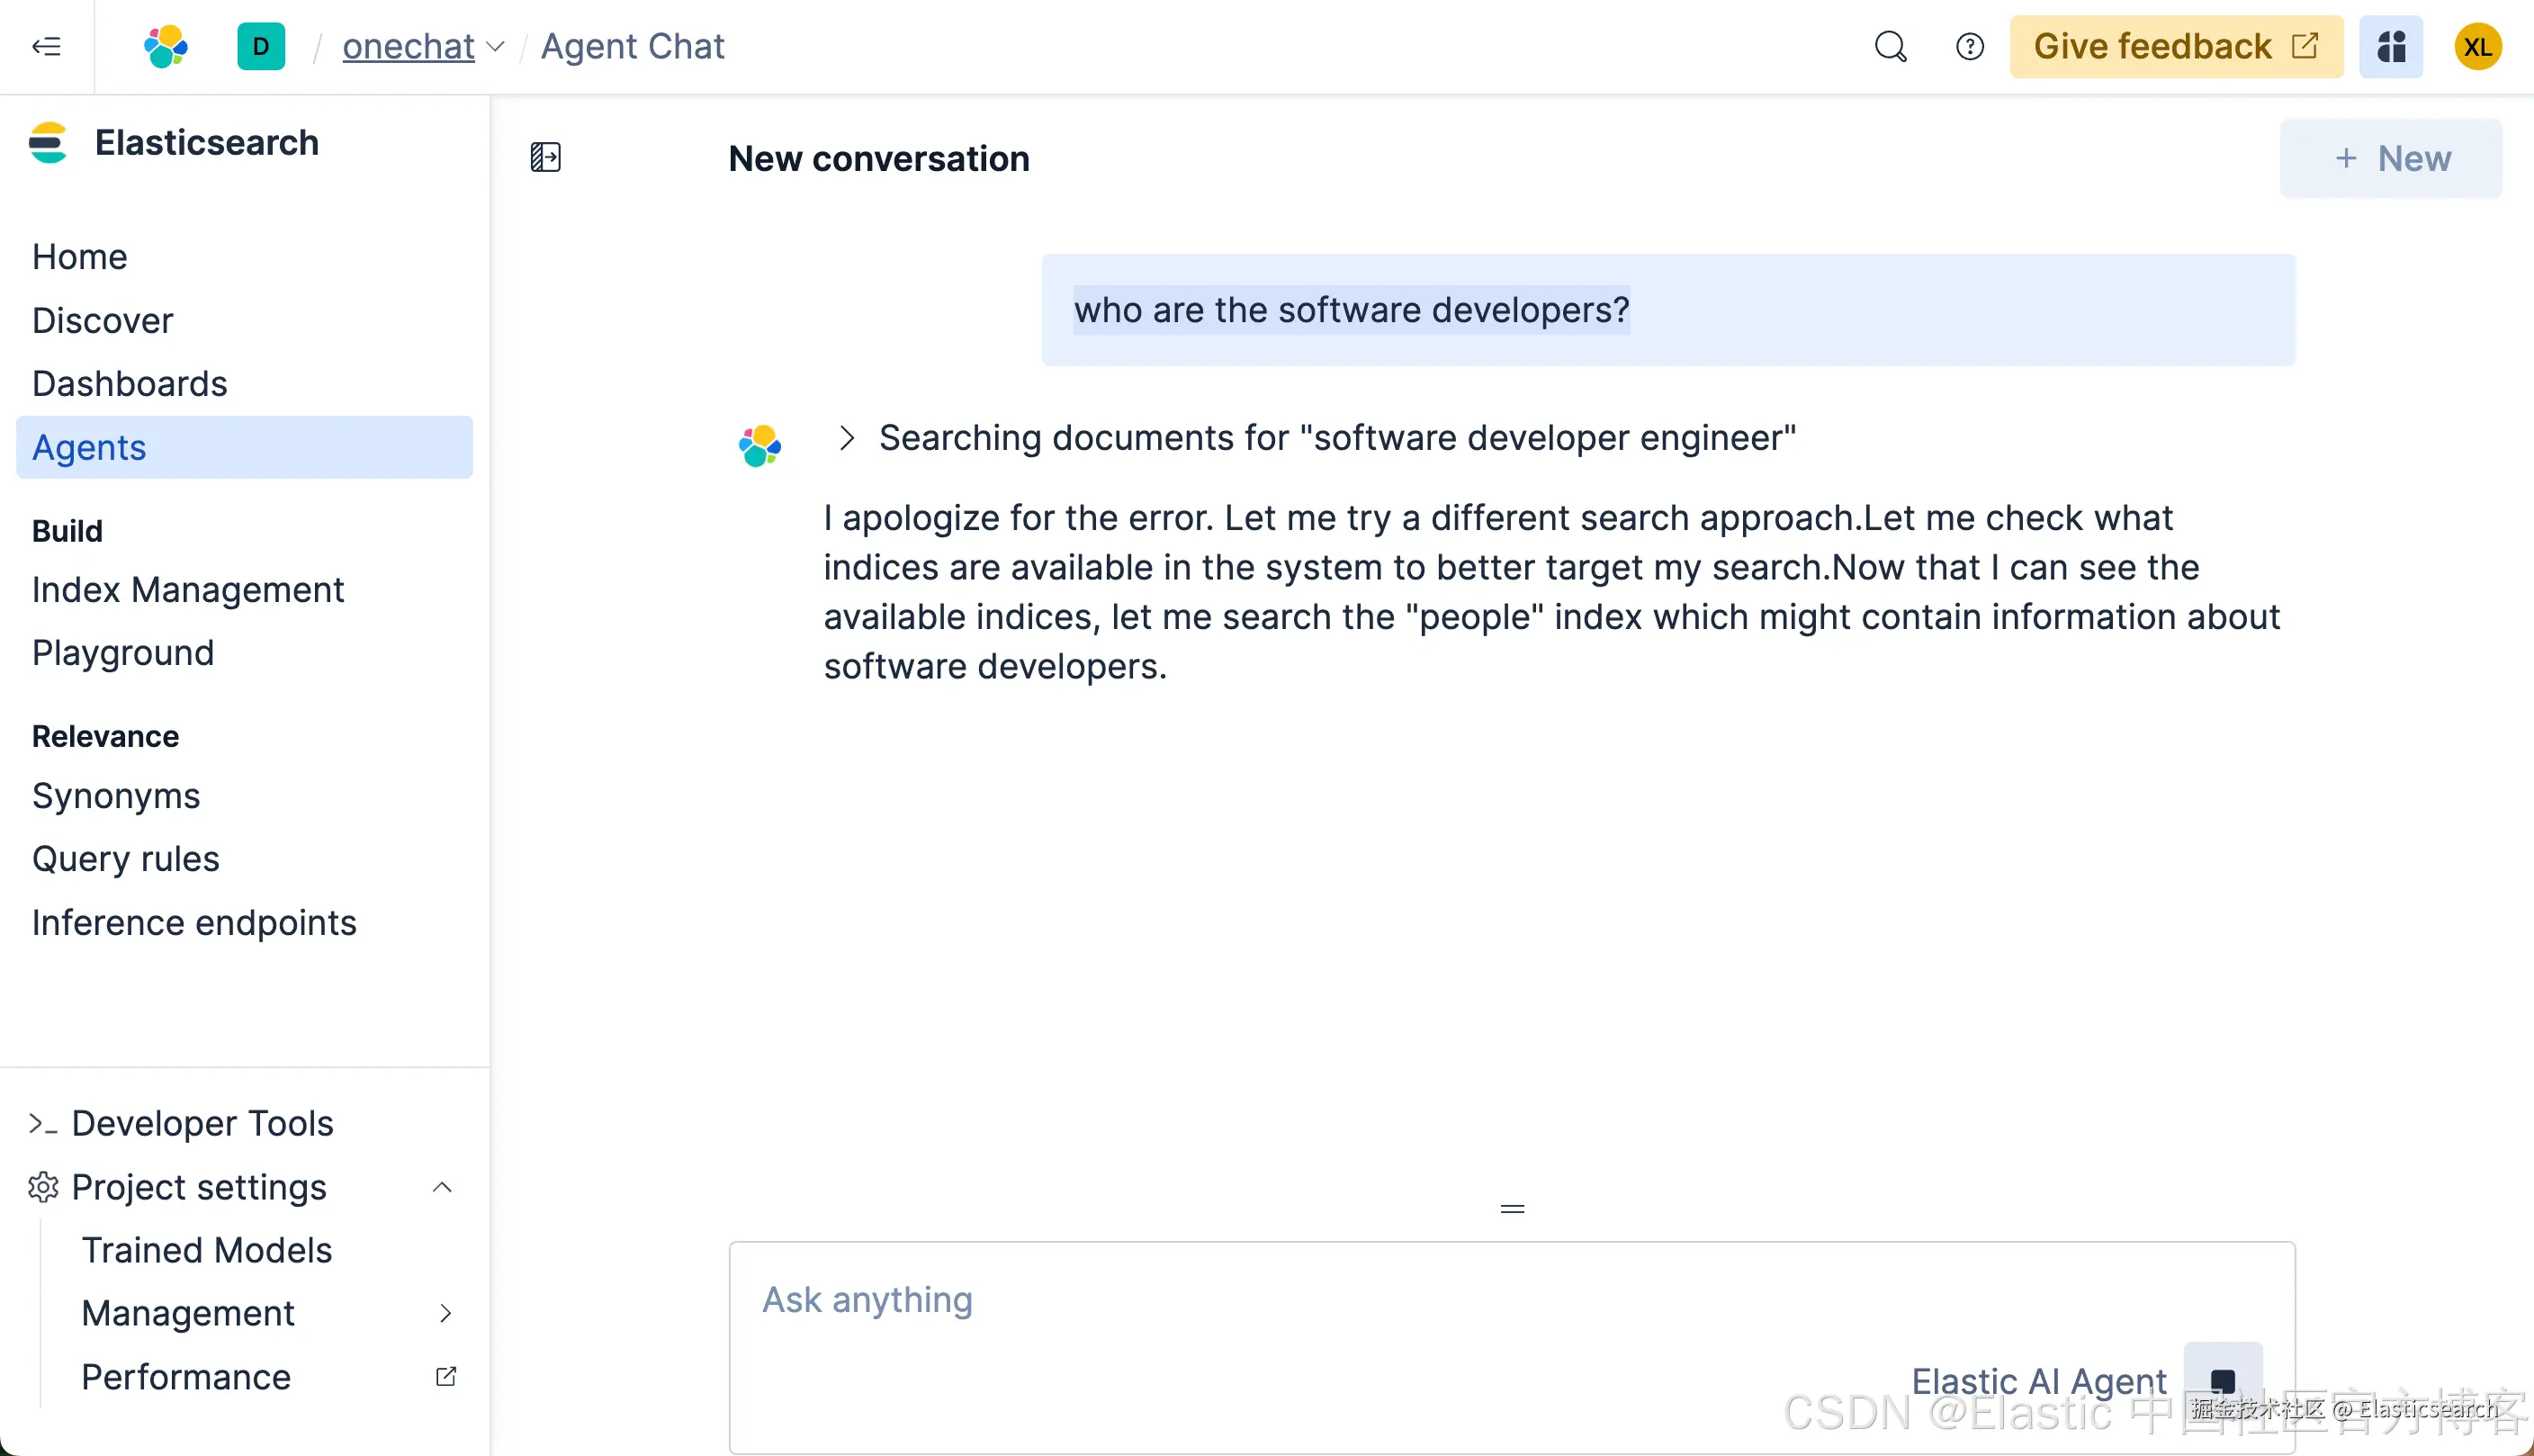Click the Elastic logo in the header
Viewport: 2534px width, 1456px height.
[x=165, y=46]
